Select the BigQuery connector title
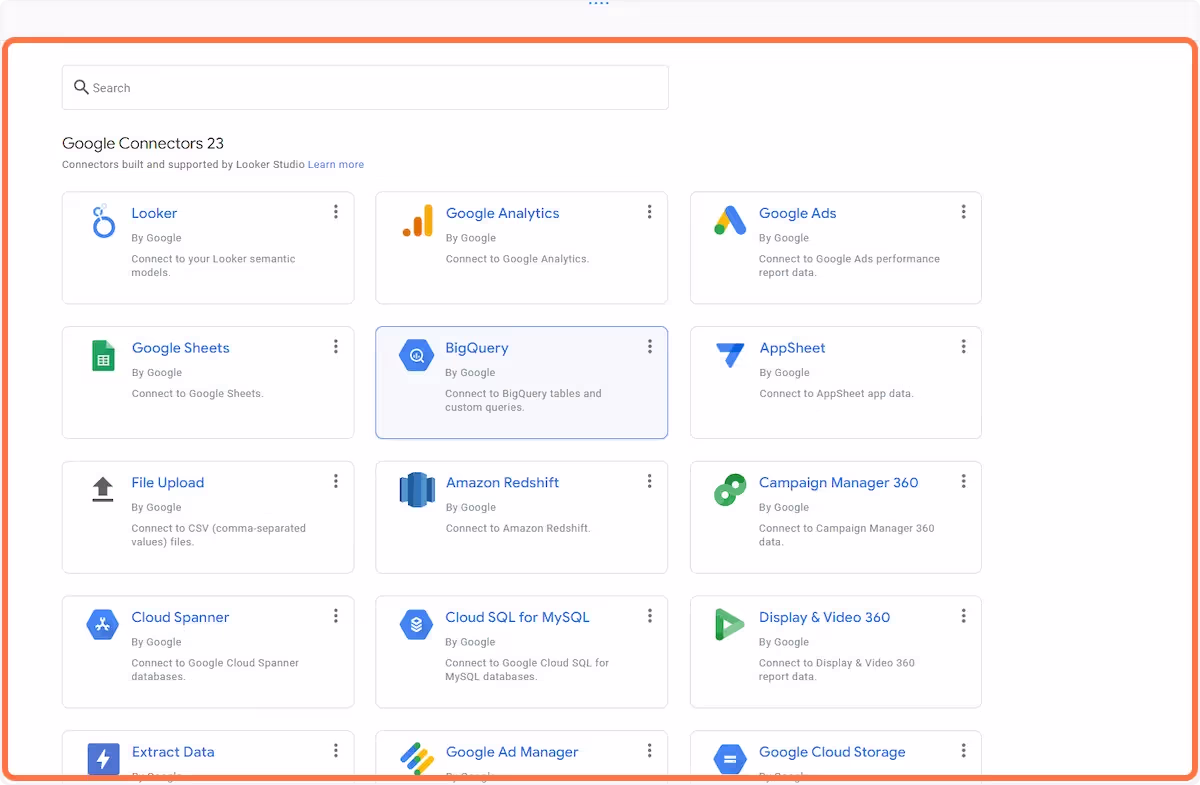Screen dimensions: 1200x785 [477, 348]
